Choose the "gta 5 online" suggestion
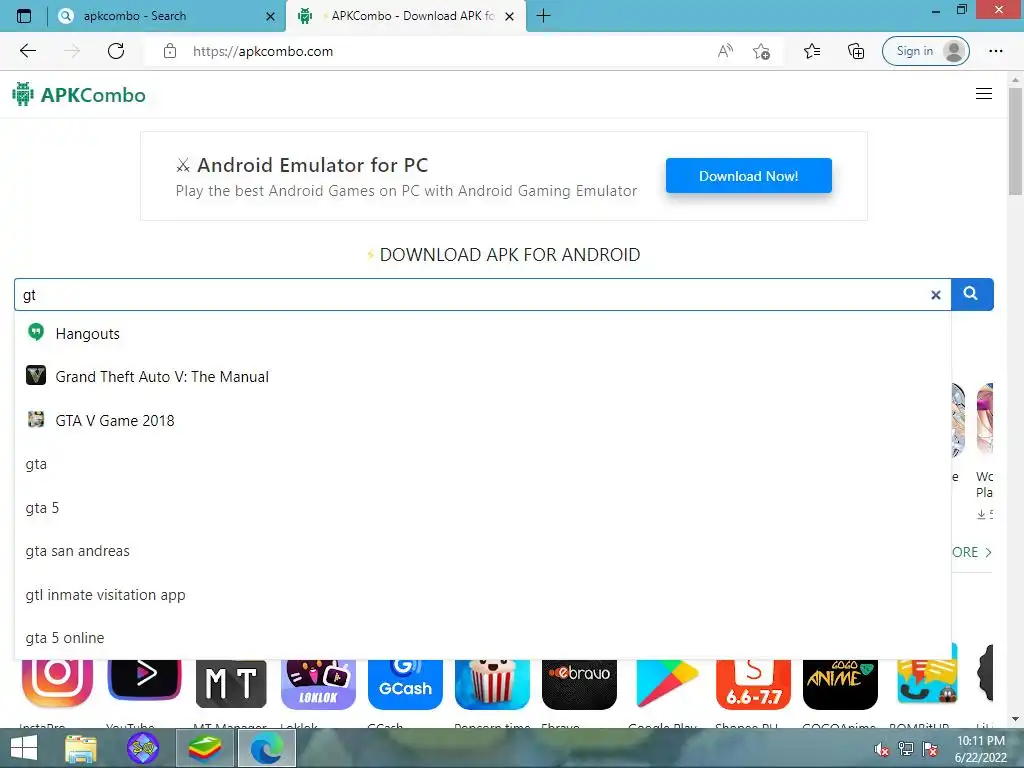This screenshot has width=1024, height=768. pos(483,638)
